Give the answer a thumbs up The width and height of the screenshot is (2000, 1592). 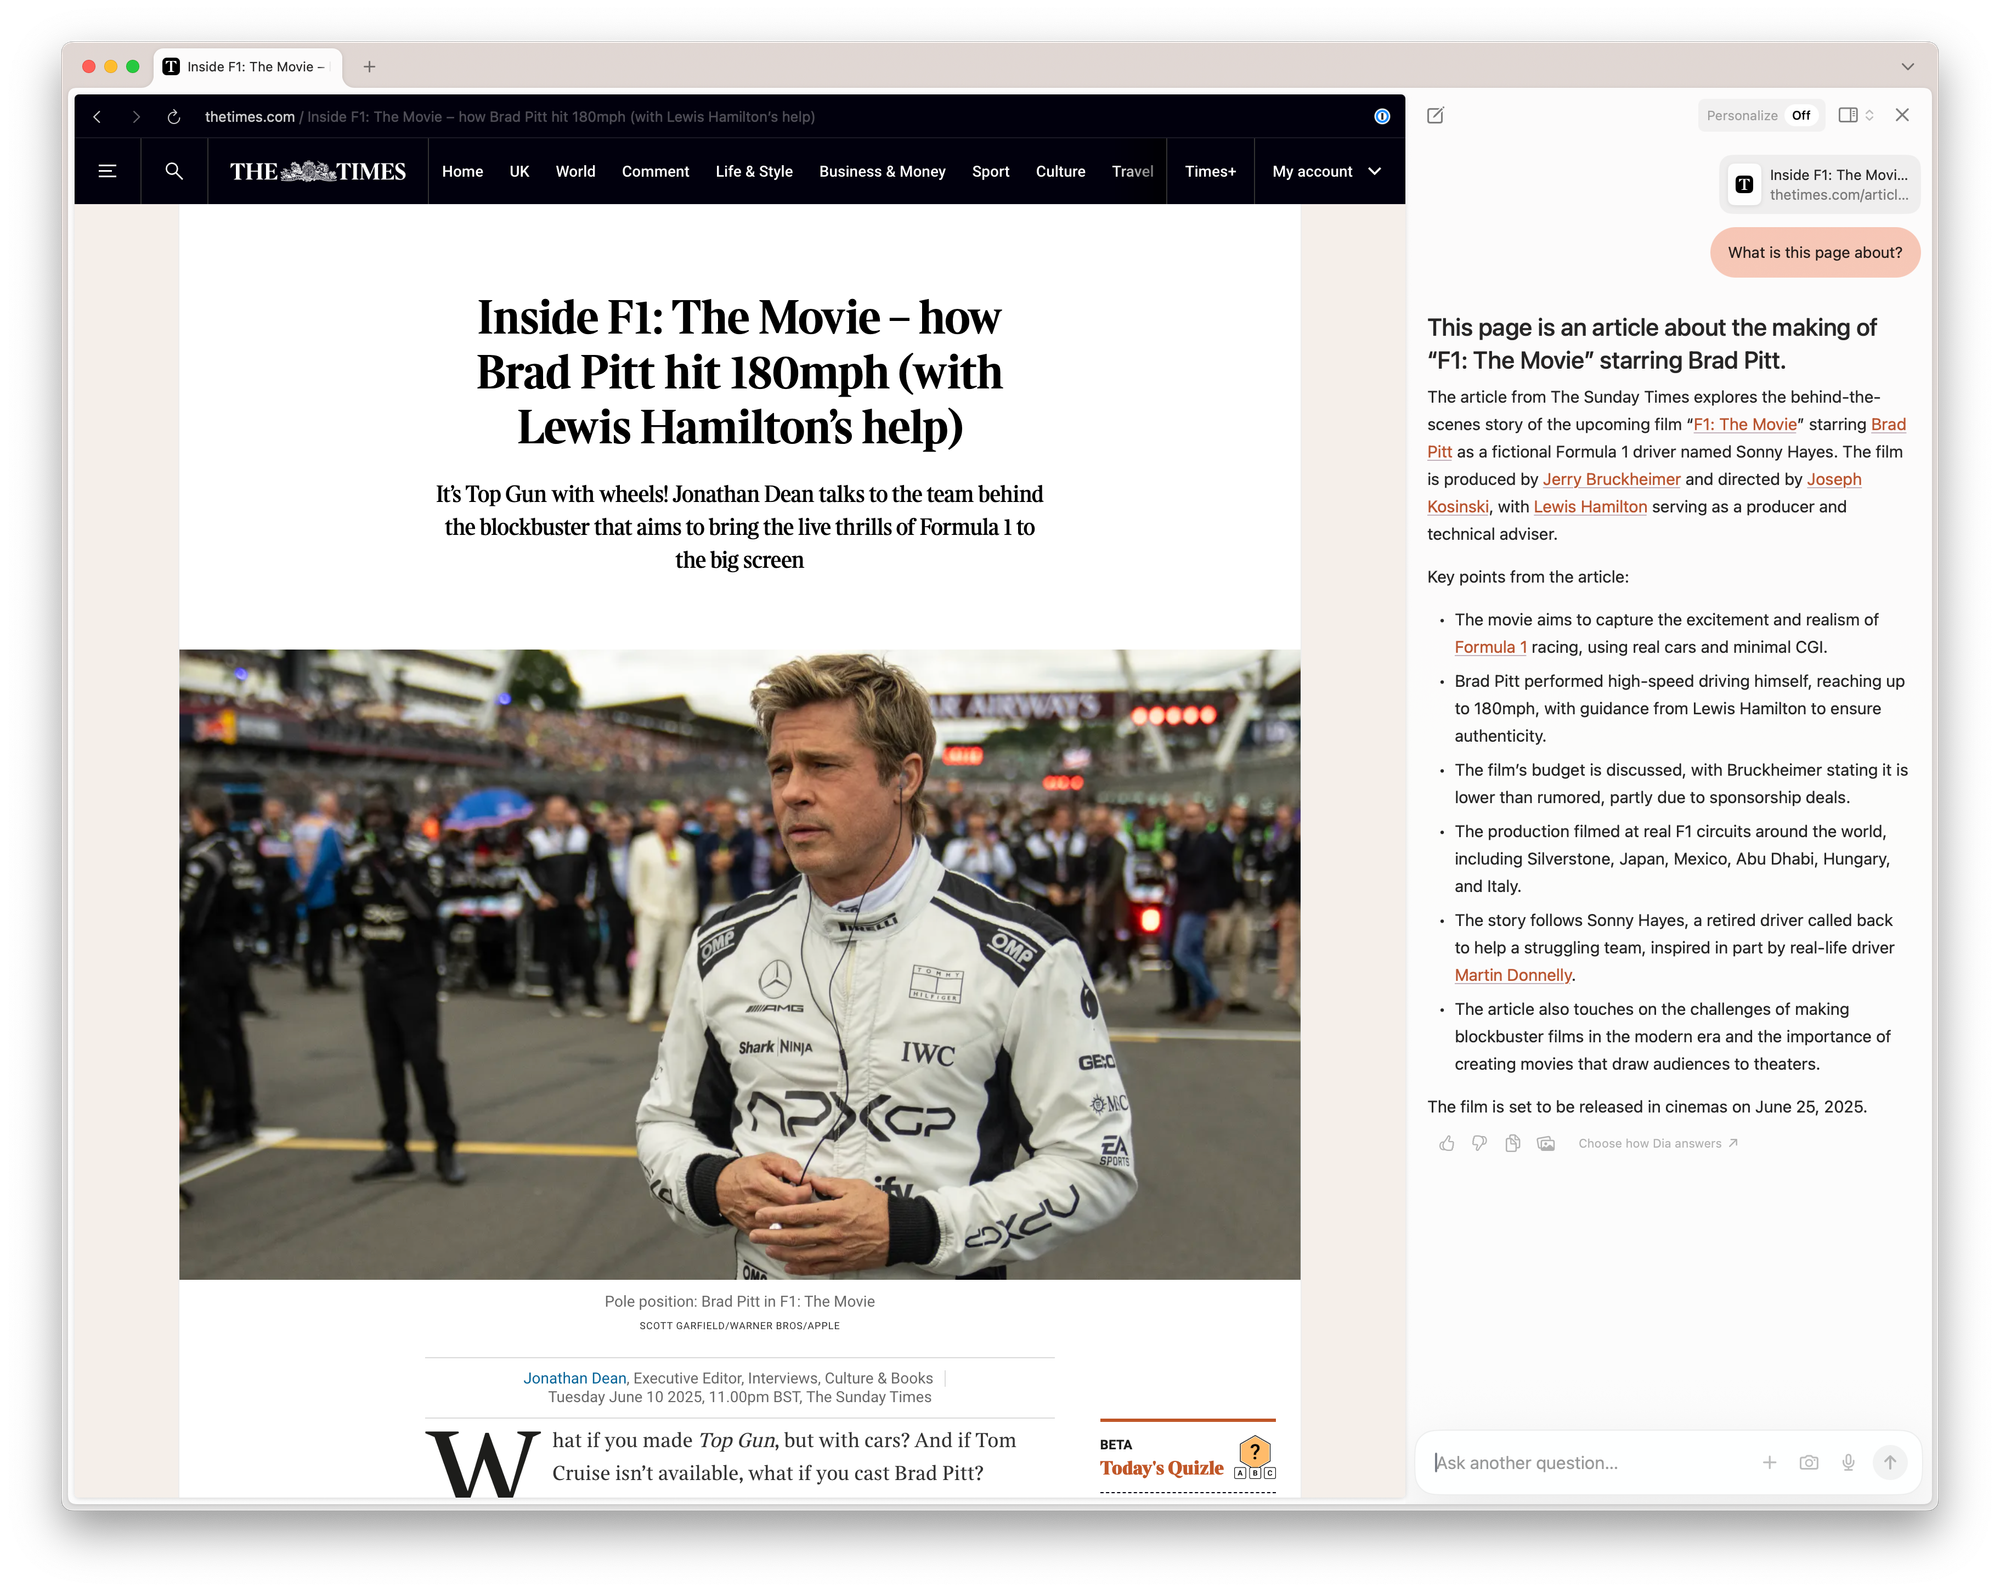(1447, 1143)
